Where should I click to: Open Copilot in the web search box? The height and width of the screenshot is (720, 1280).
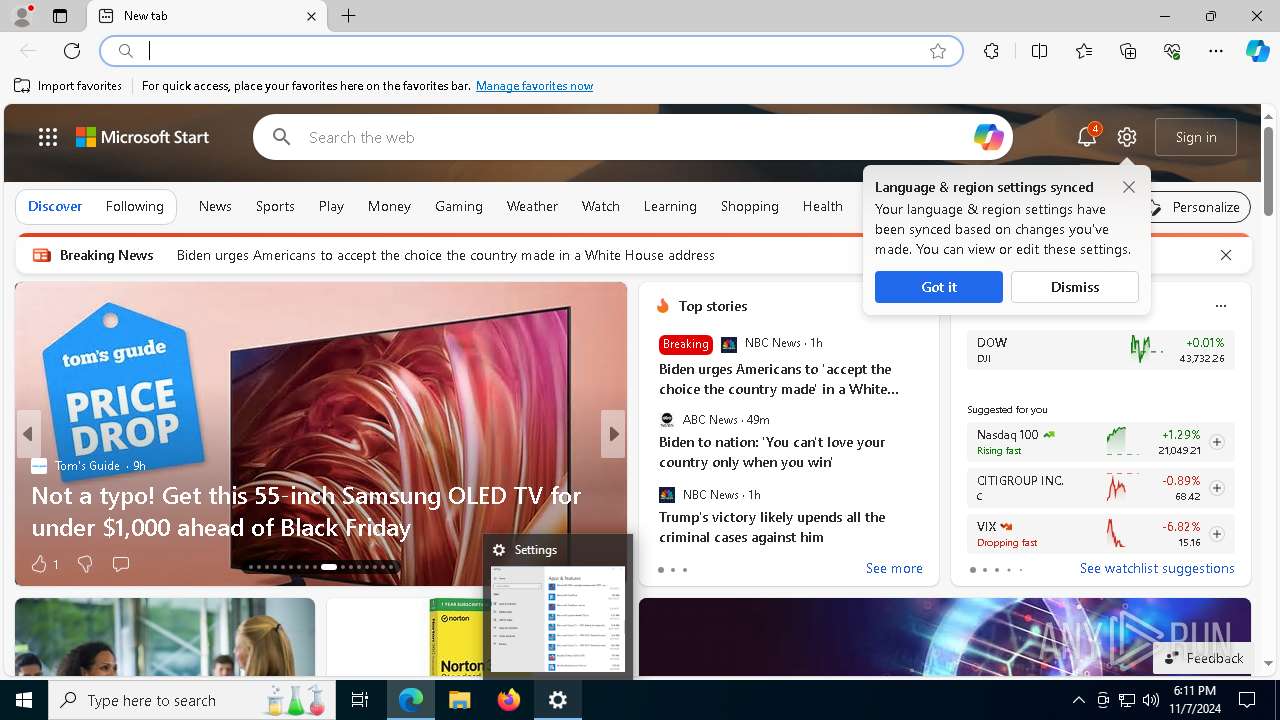(988, 137)
